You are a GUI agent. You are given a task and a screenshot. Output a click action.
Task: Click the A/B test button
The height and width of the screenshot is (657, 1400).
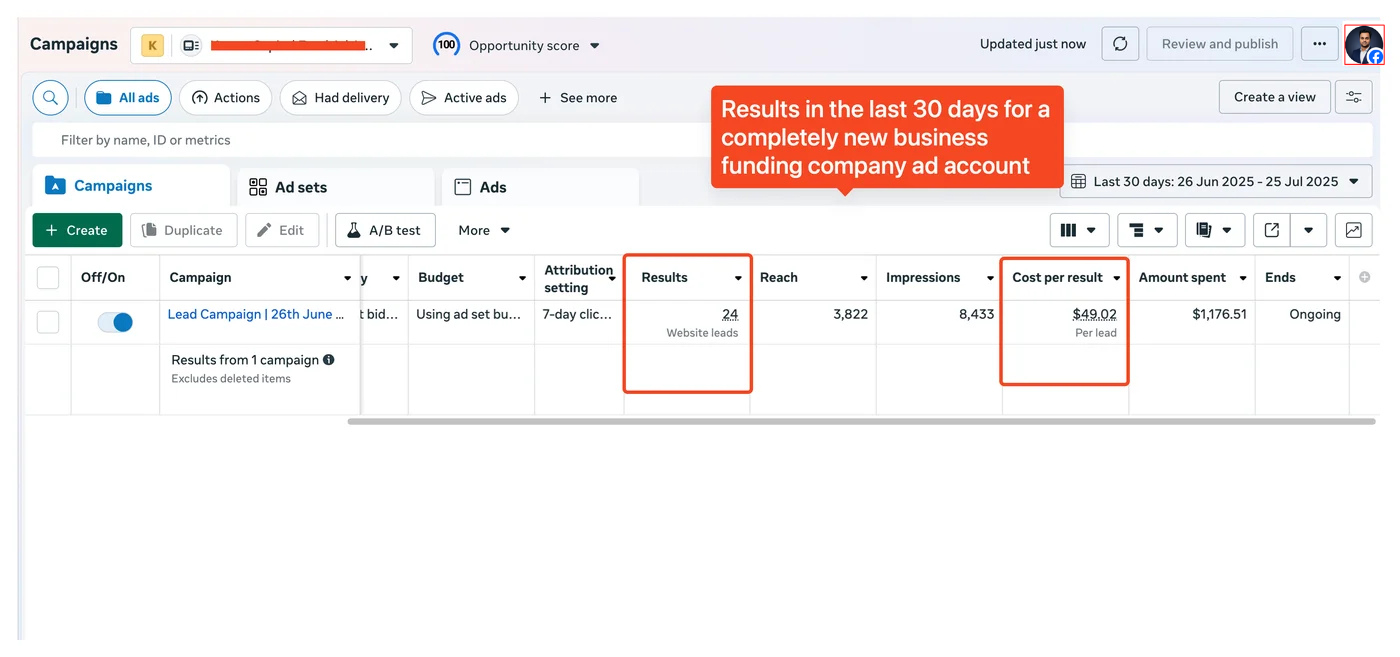coord(385,230)
